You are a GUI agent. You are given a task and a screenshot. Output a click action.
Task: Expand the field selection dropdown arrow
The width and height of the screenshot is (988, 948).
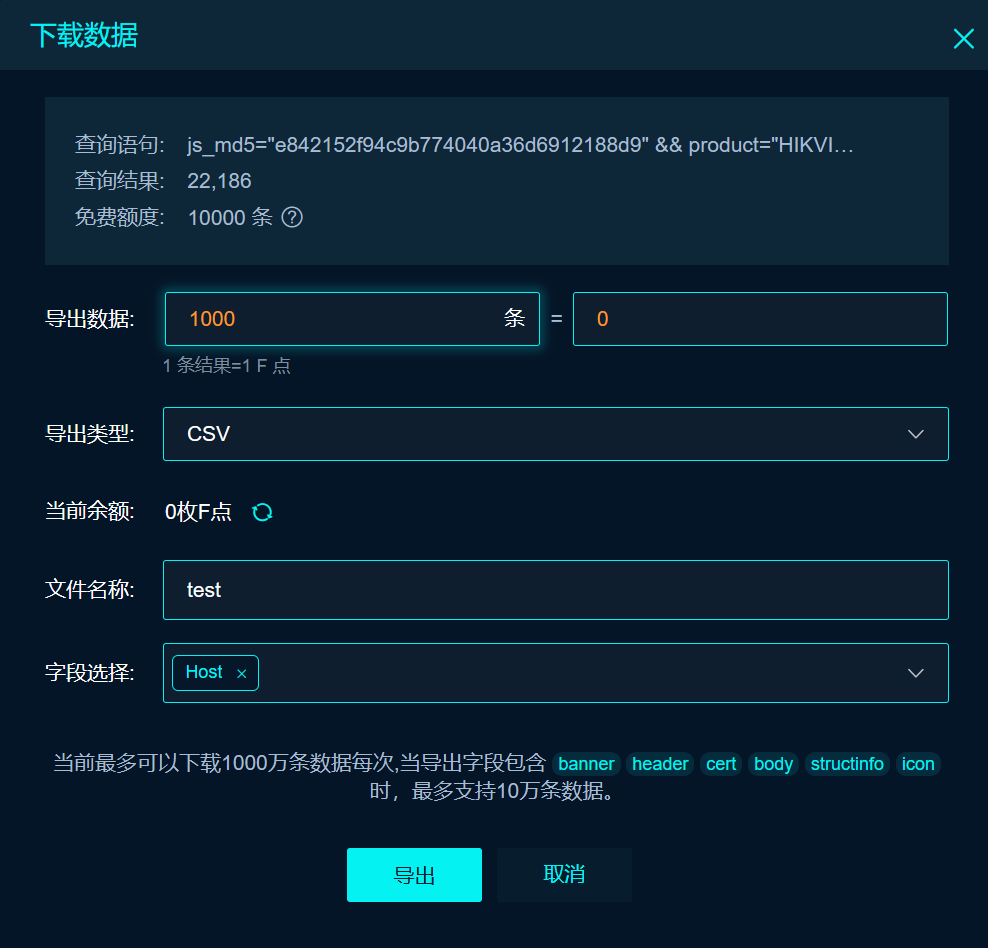916,673
